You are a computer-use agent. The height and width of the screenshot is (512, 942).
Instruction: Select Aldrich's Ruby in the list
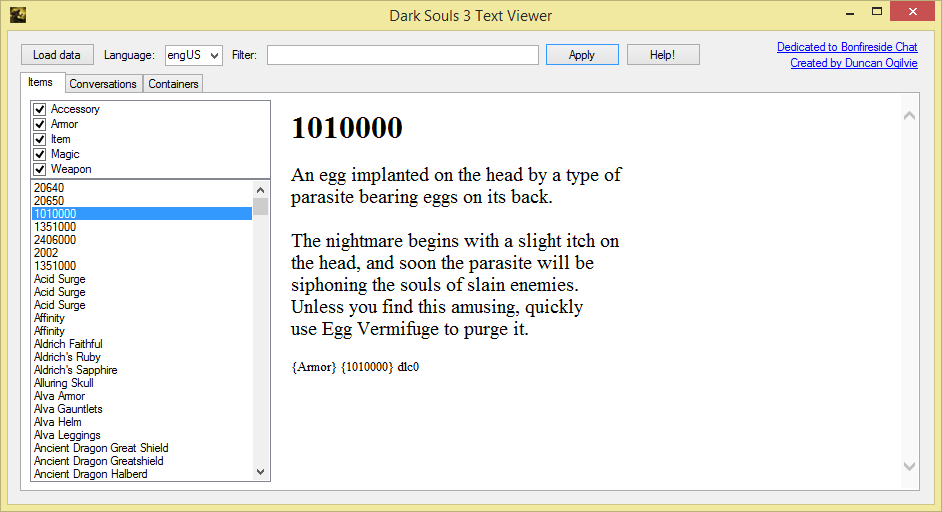tap(142, 357)
